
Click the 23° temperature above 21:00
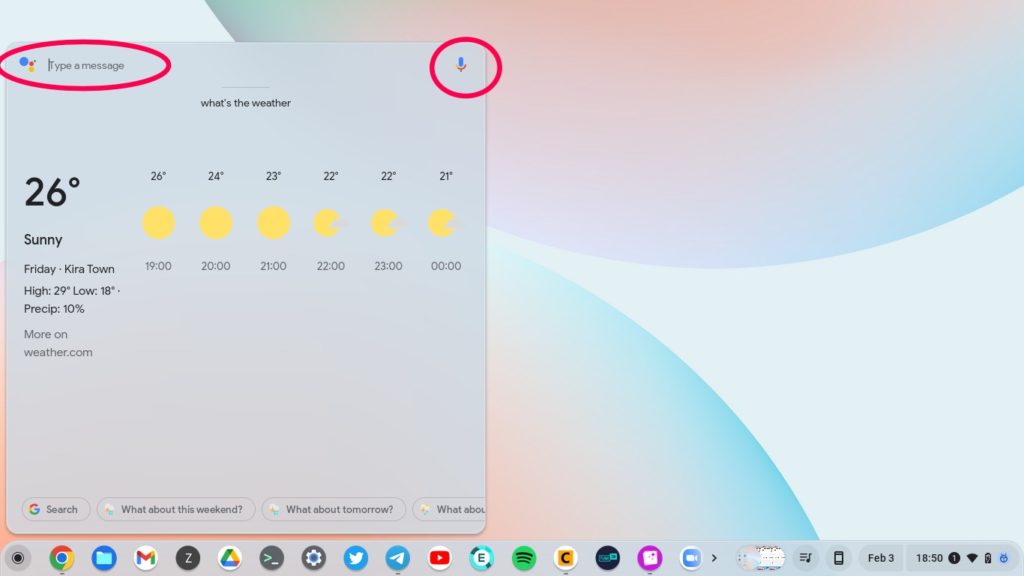click(x=273, y=176)
